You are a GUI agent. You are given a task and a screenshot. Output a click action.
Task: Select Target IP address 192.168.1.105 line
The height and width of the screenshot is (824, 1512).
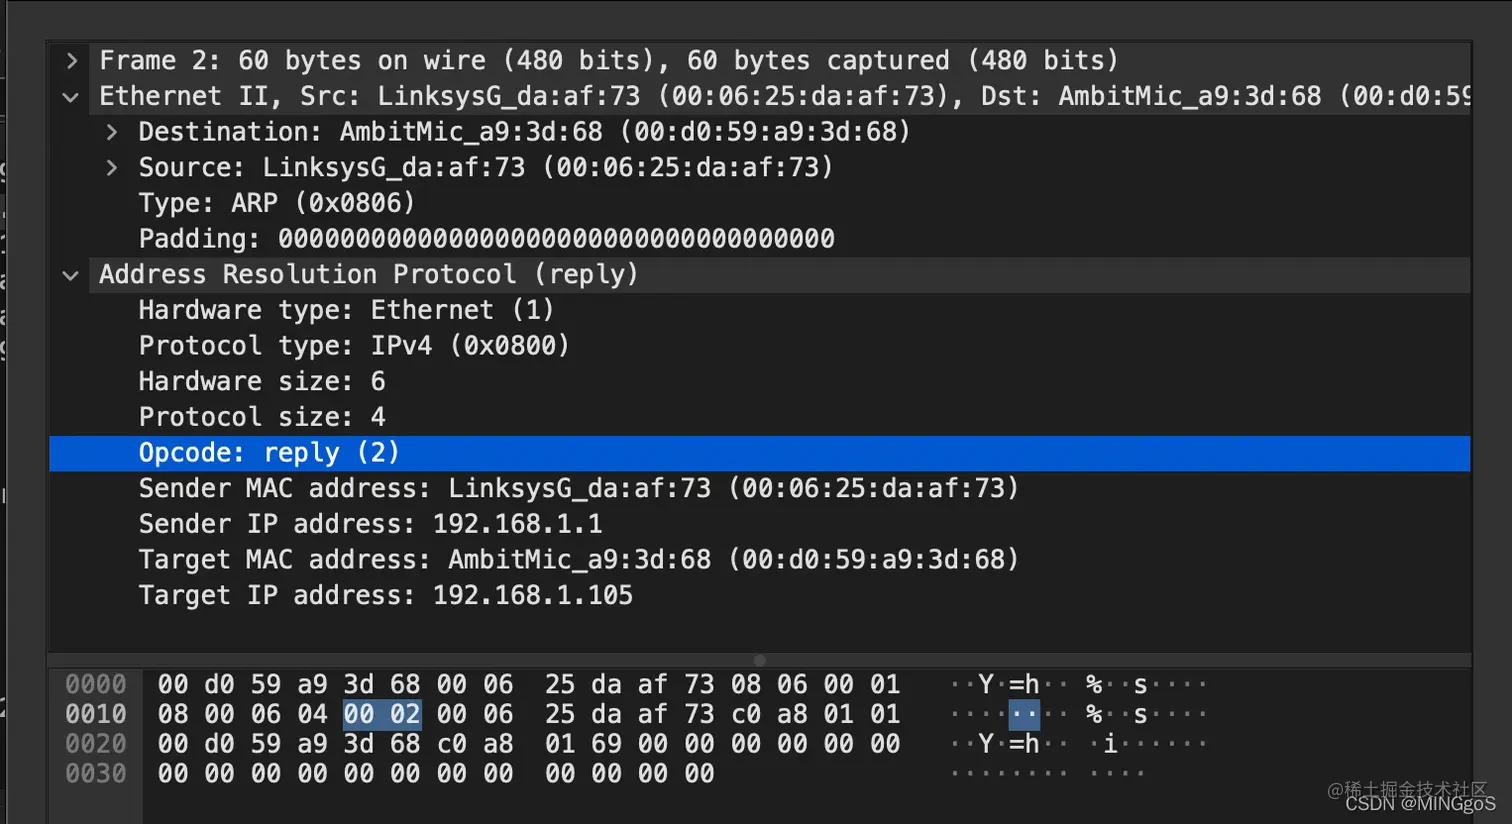760,596
